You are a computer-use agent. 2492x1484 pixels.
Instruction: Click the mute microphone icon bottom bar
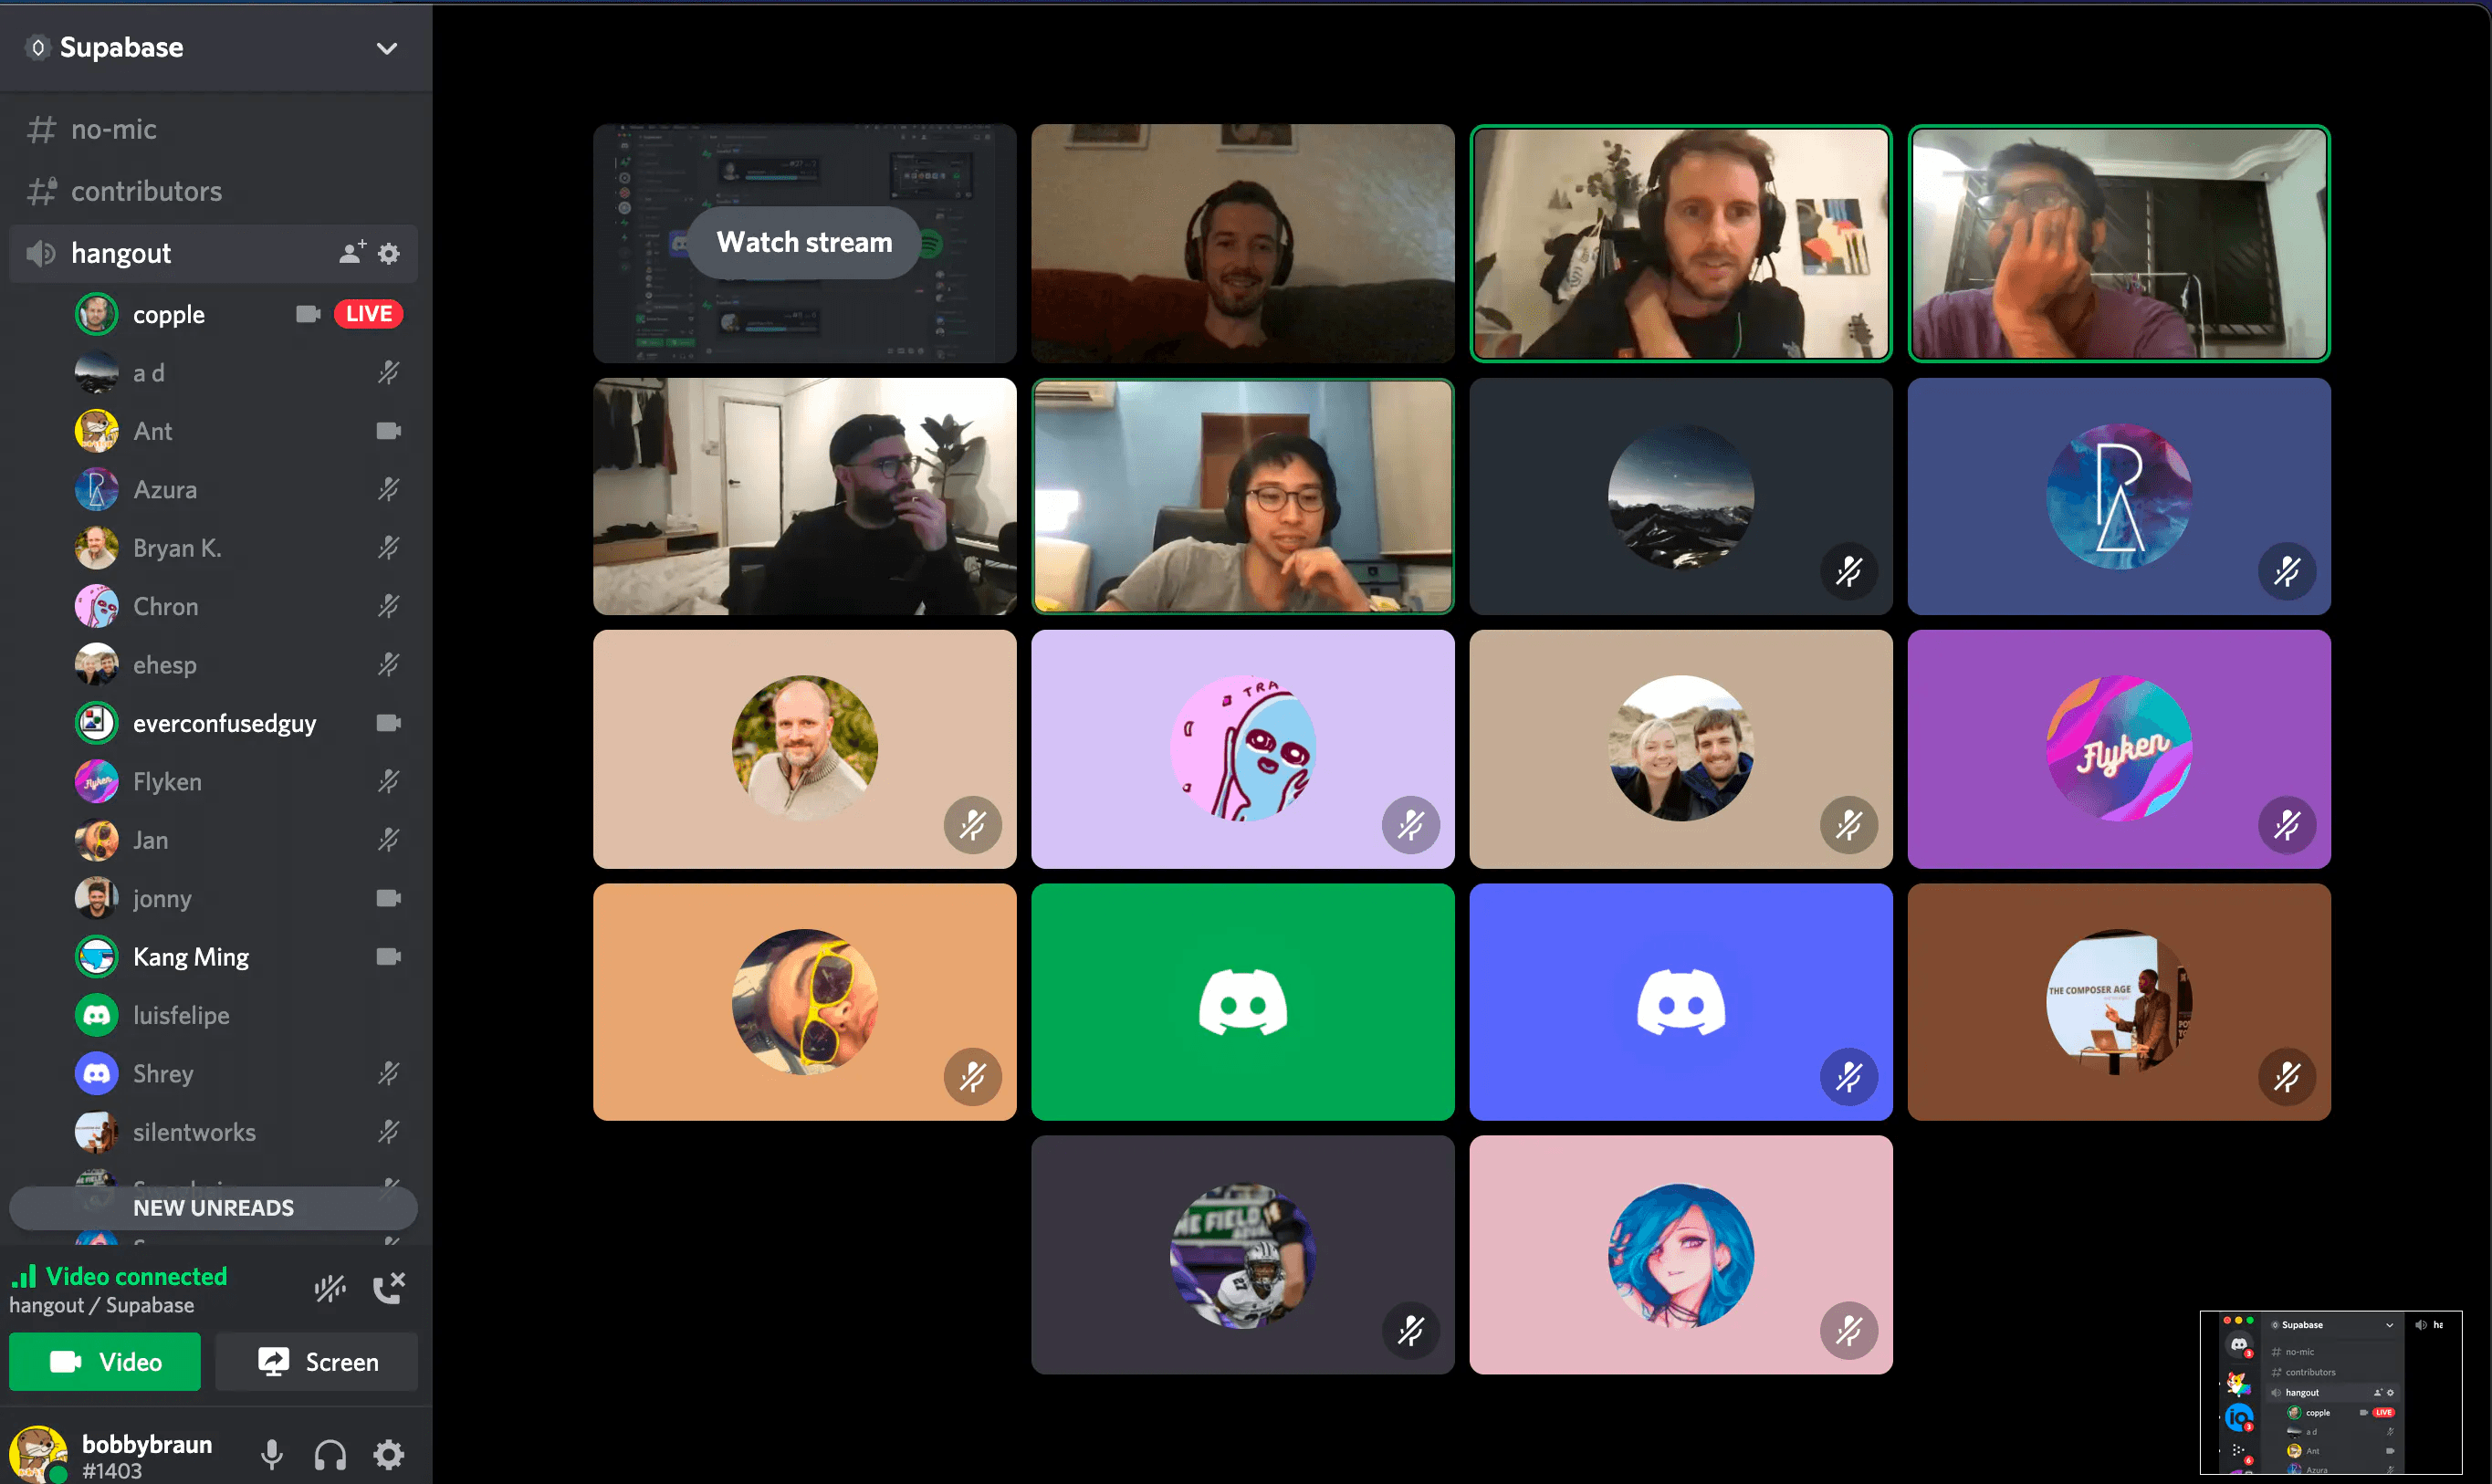click(270, 1452)
